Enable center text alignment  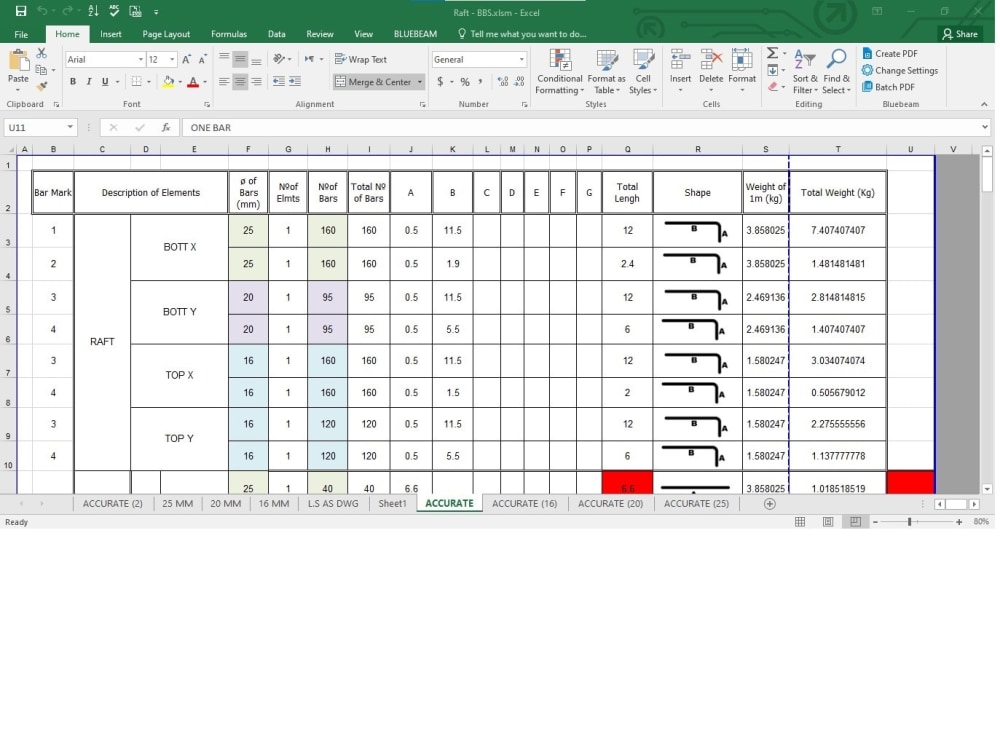point(238,81)
